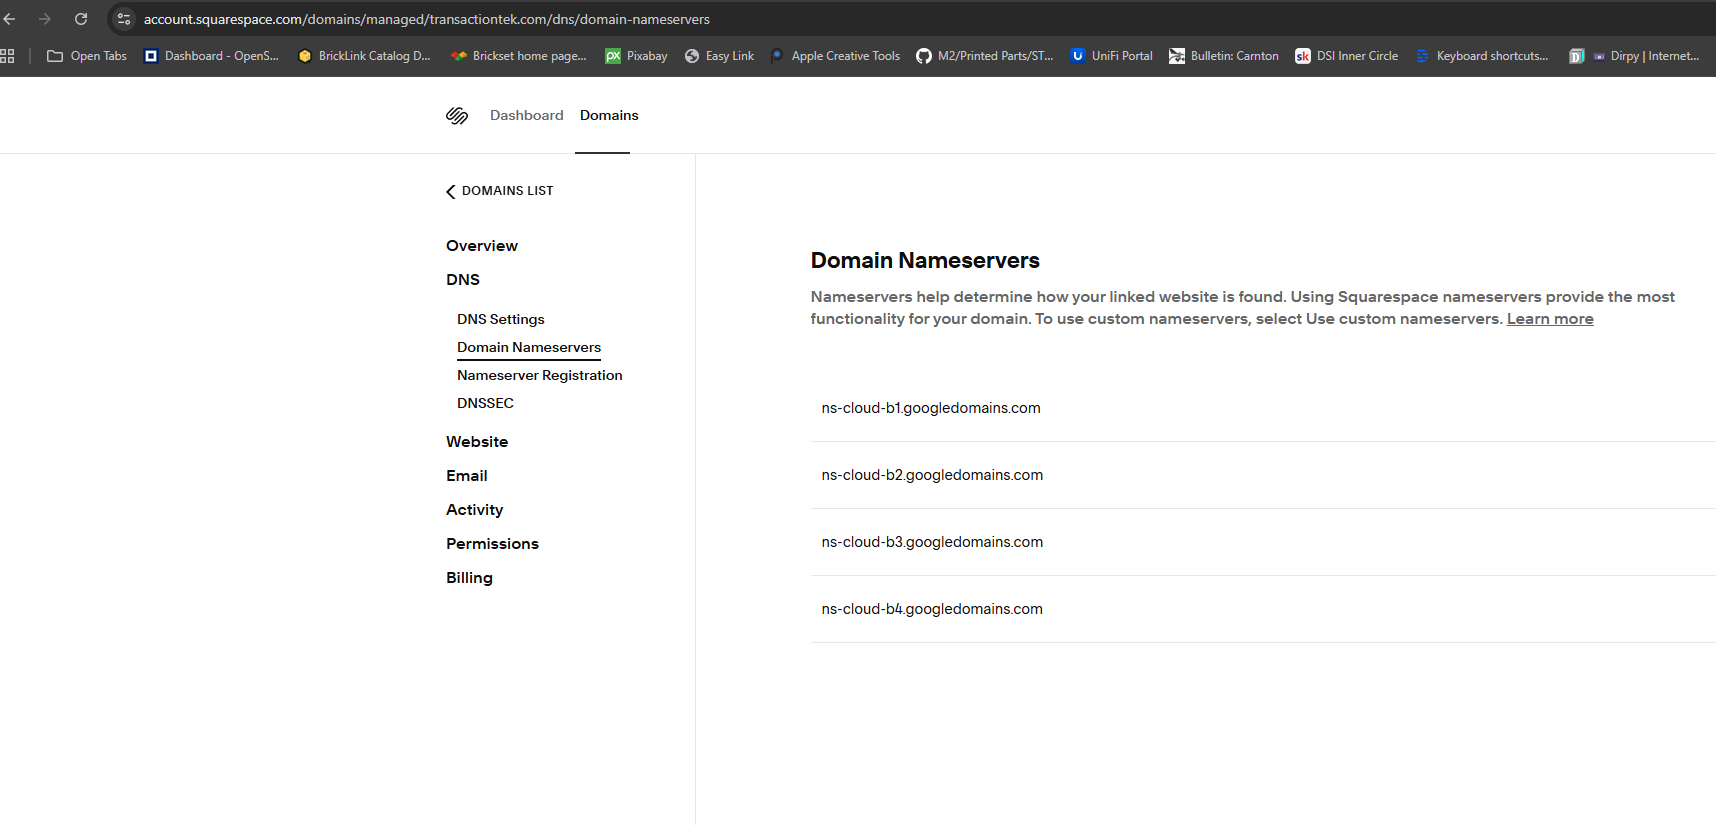The height and width of the screenshot is (825, 1716).
Task: Switch to the Dashboard tab
Action: coord(526,116)
